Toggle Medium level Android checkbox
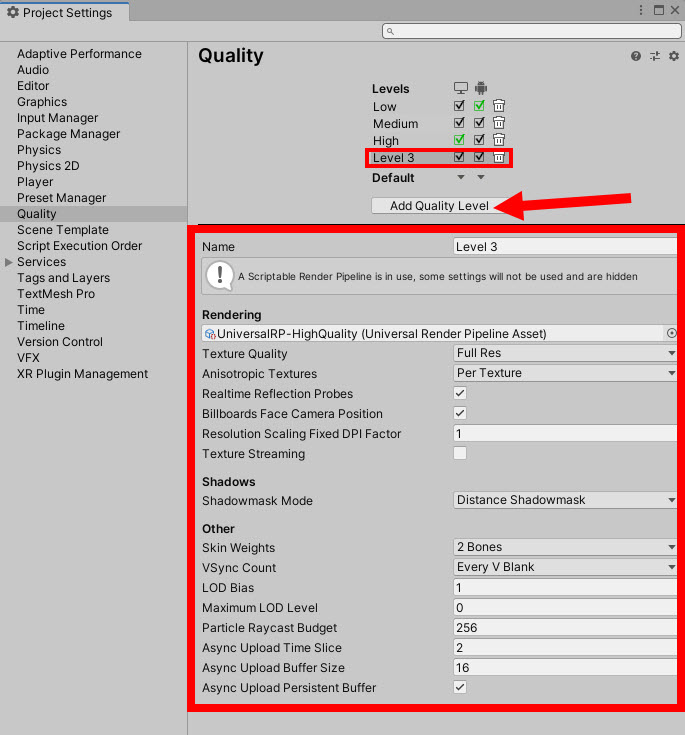Screen dimensions: 685x735 tap(479, 123)
